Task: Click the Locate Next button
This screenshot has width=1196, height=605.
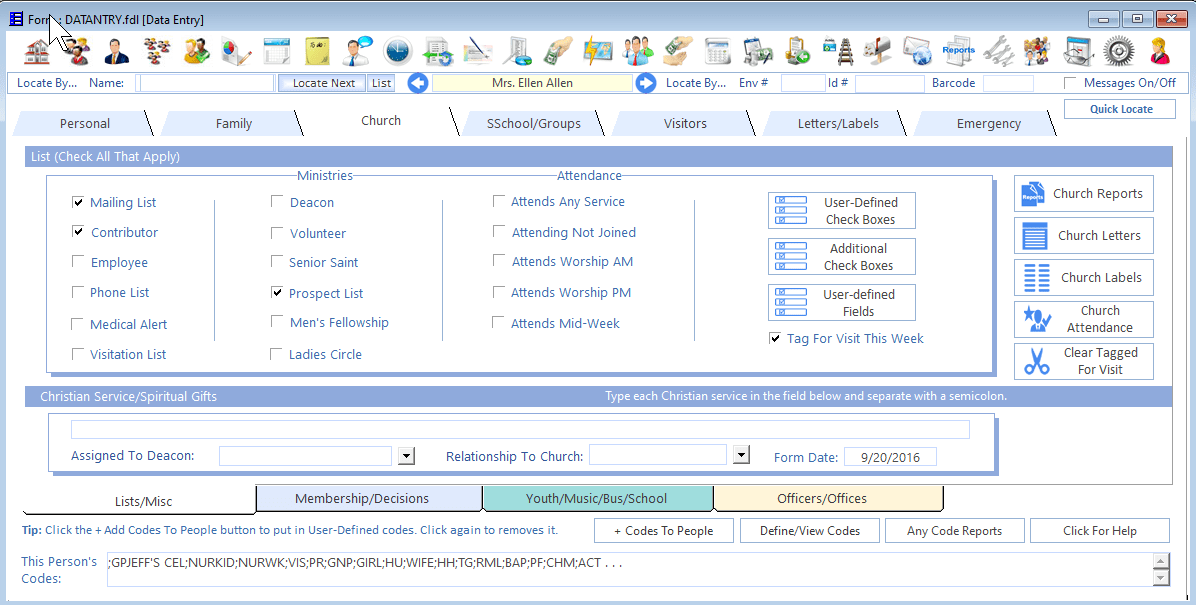Action: coord(323,83)
